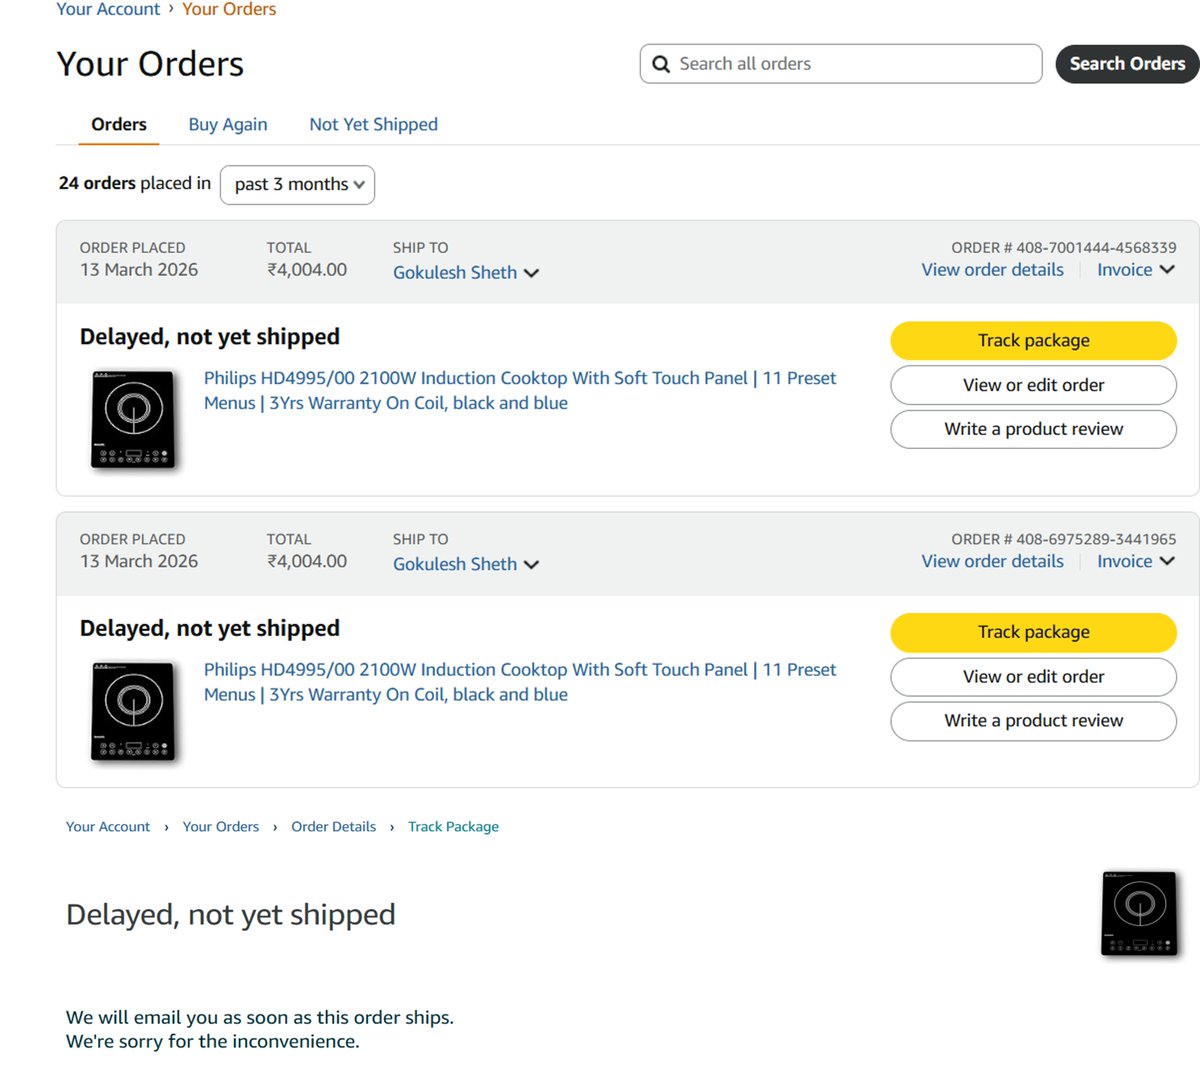
Task: Click cooktop thumbnail in order 408-6975289-3441965
Action: 134,712
